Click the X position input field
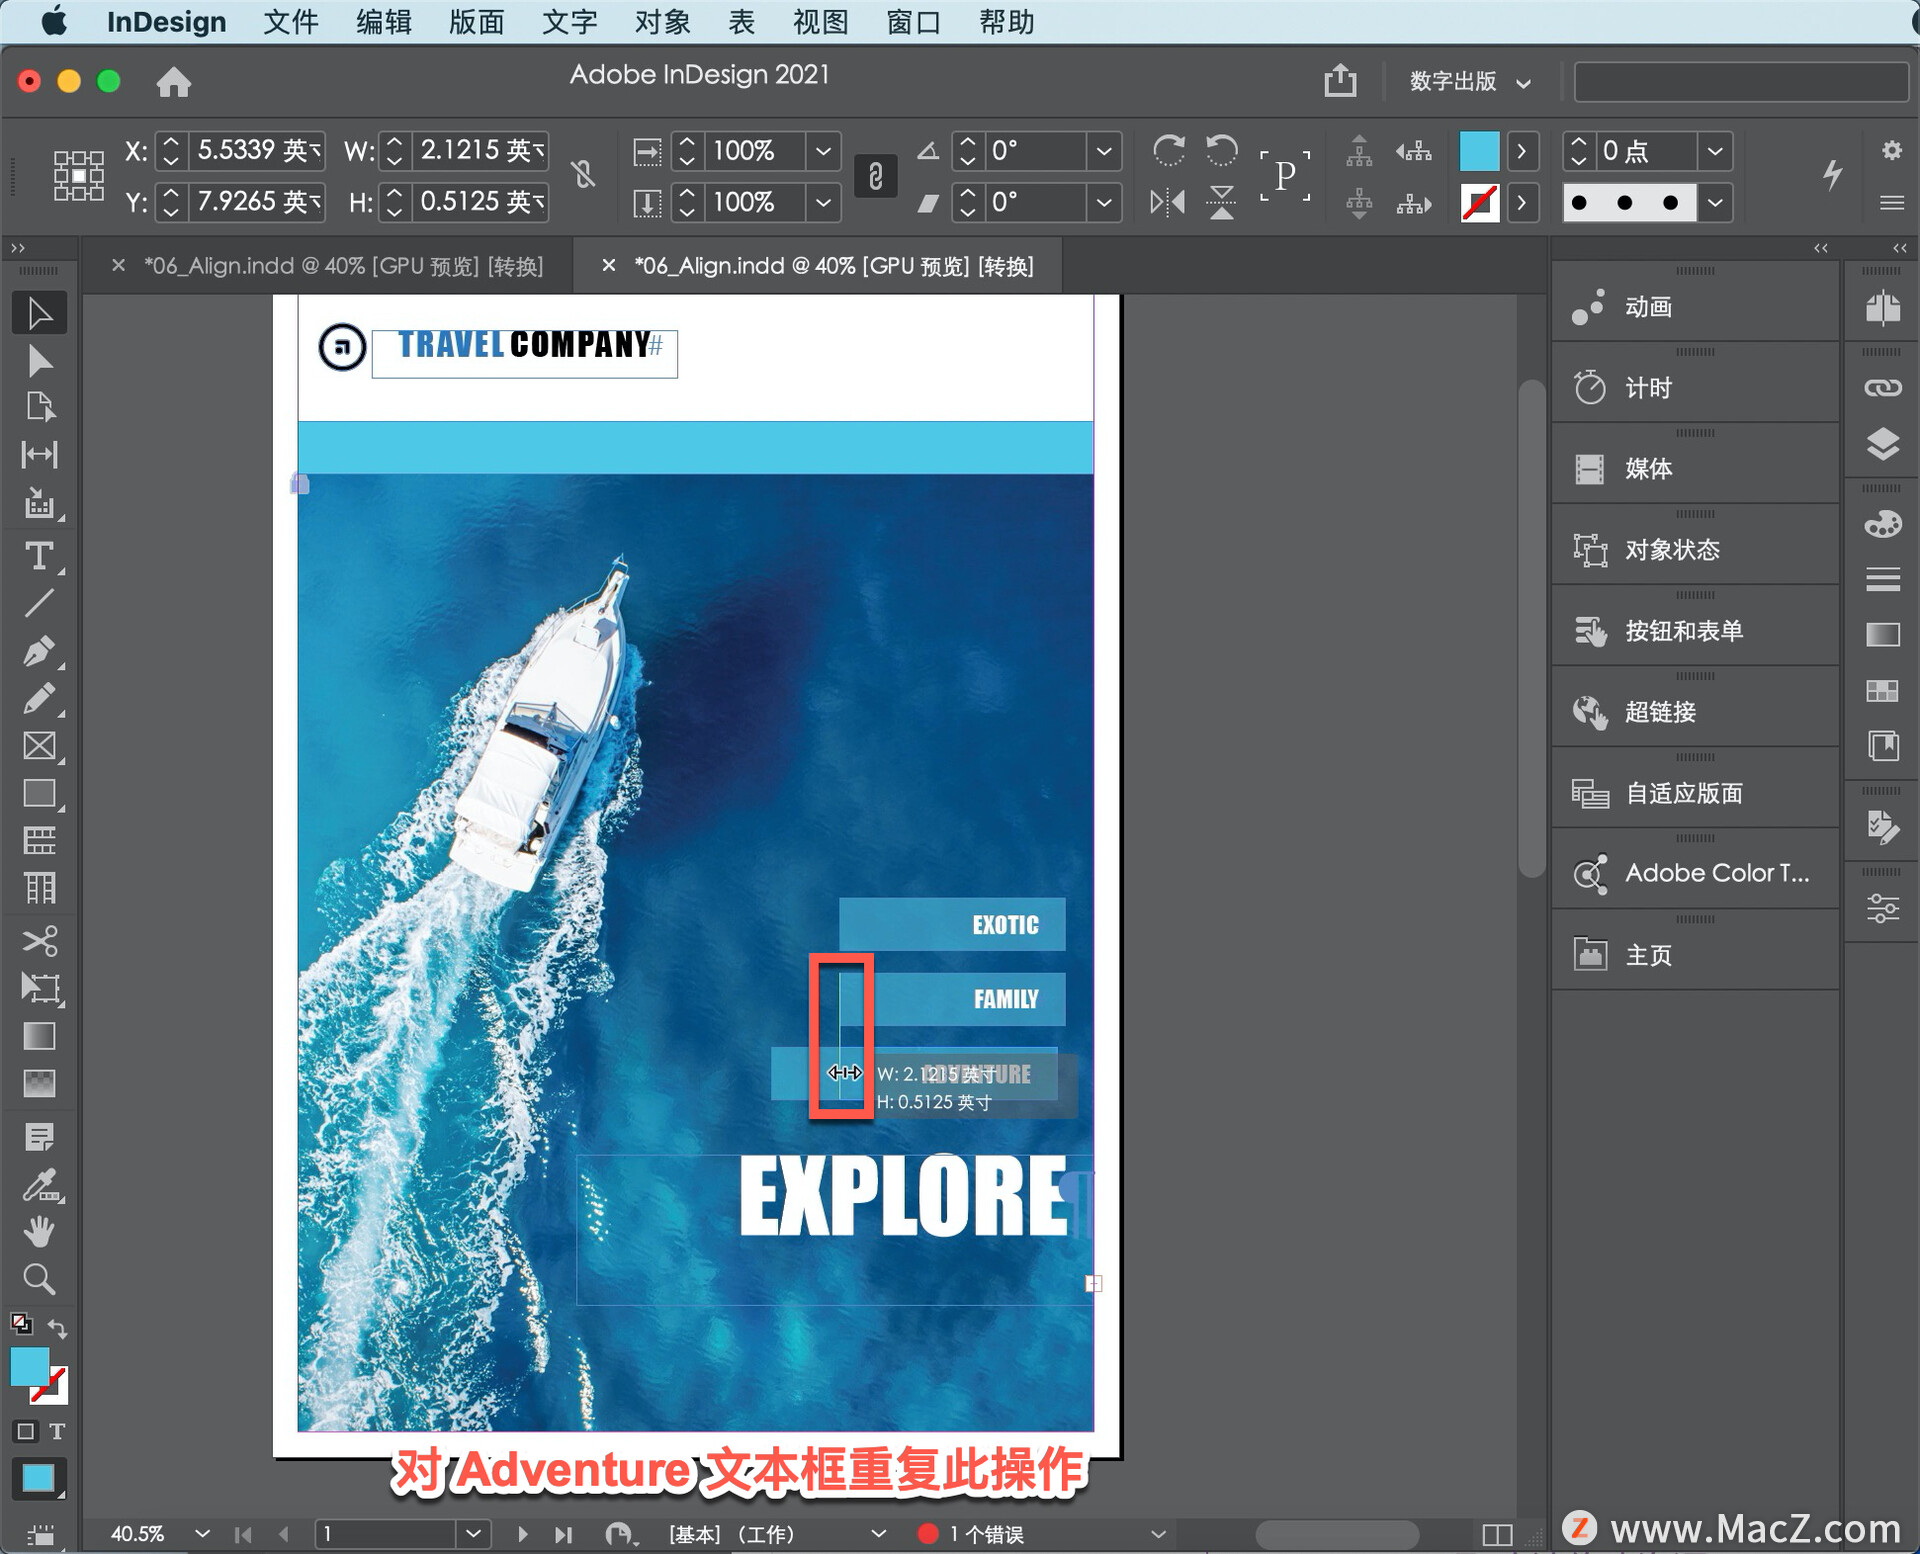 (x=258, y=151)
